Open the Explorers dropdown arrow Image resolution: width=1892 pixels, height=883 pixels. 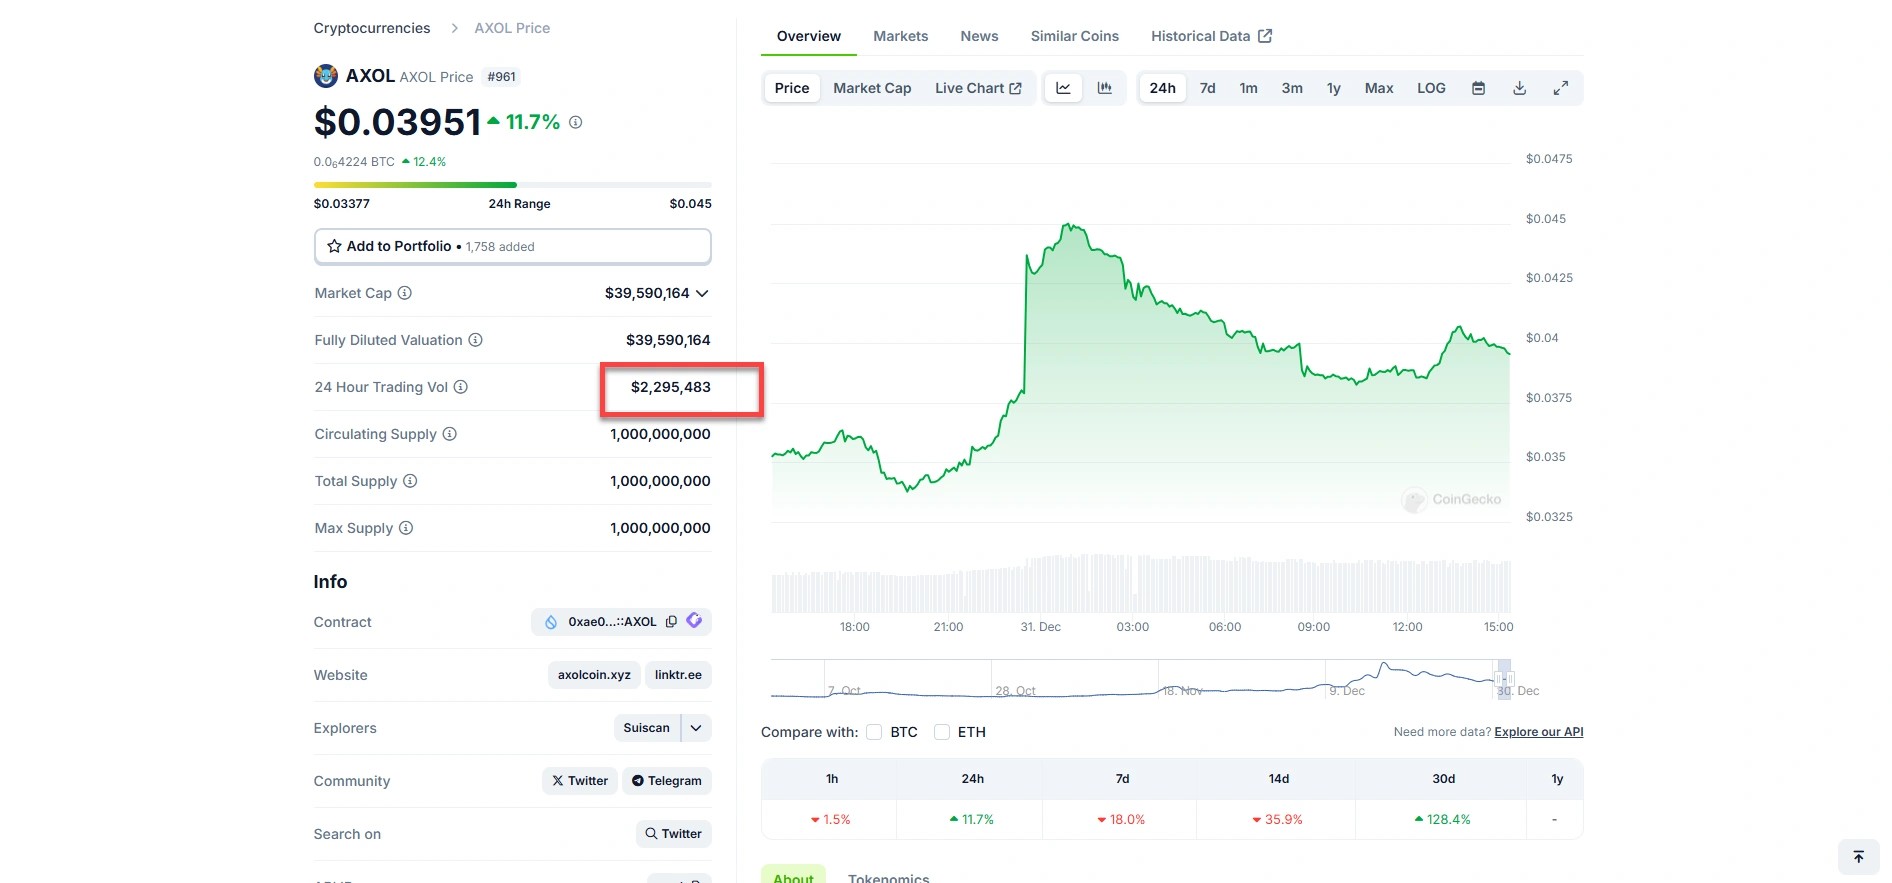(x=696, y=728)
